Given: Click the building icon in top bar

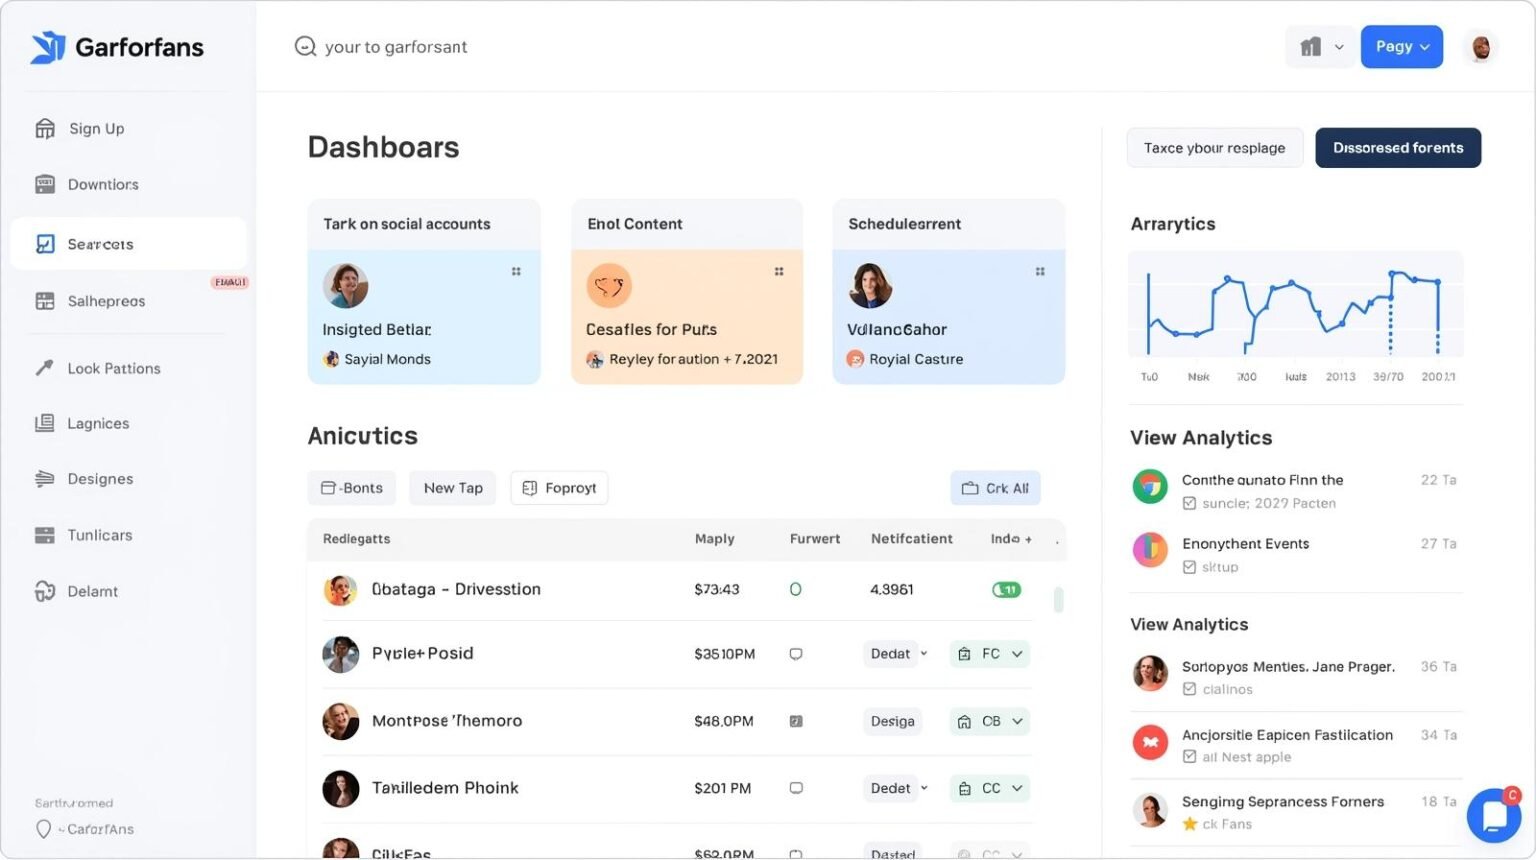Looking at the screenshot, I should point(1310,47).
